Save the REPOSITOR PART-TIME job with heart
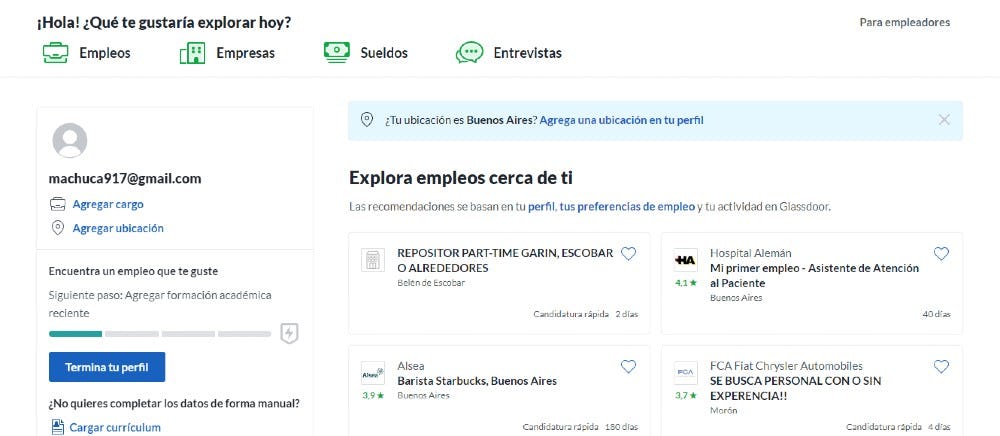1000x436 pixels. click(628, 254)
